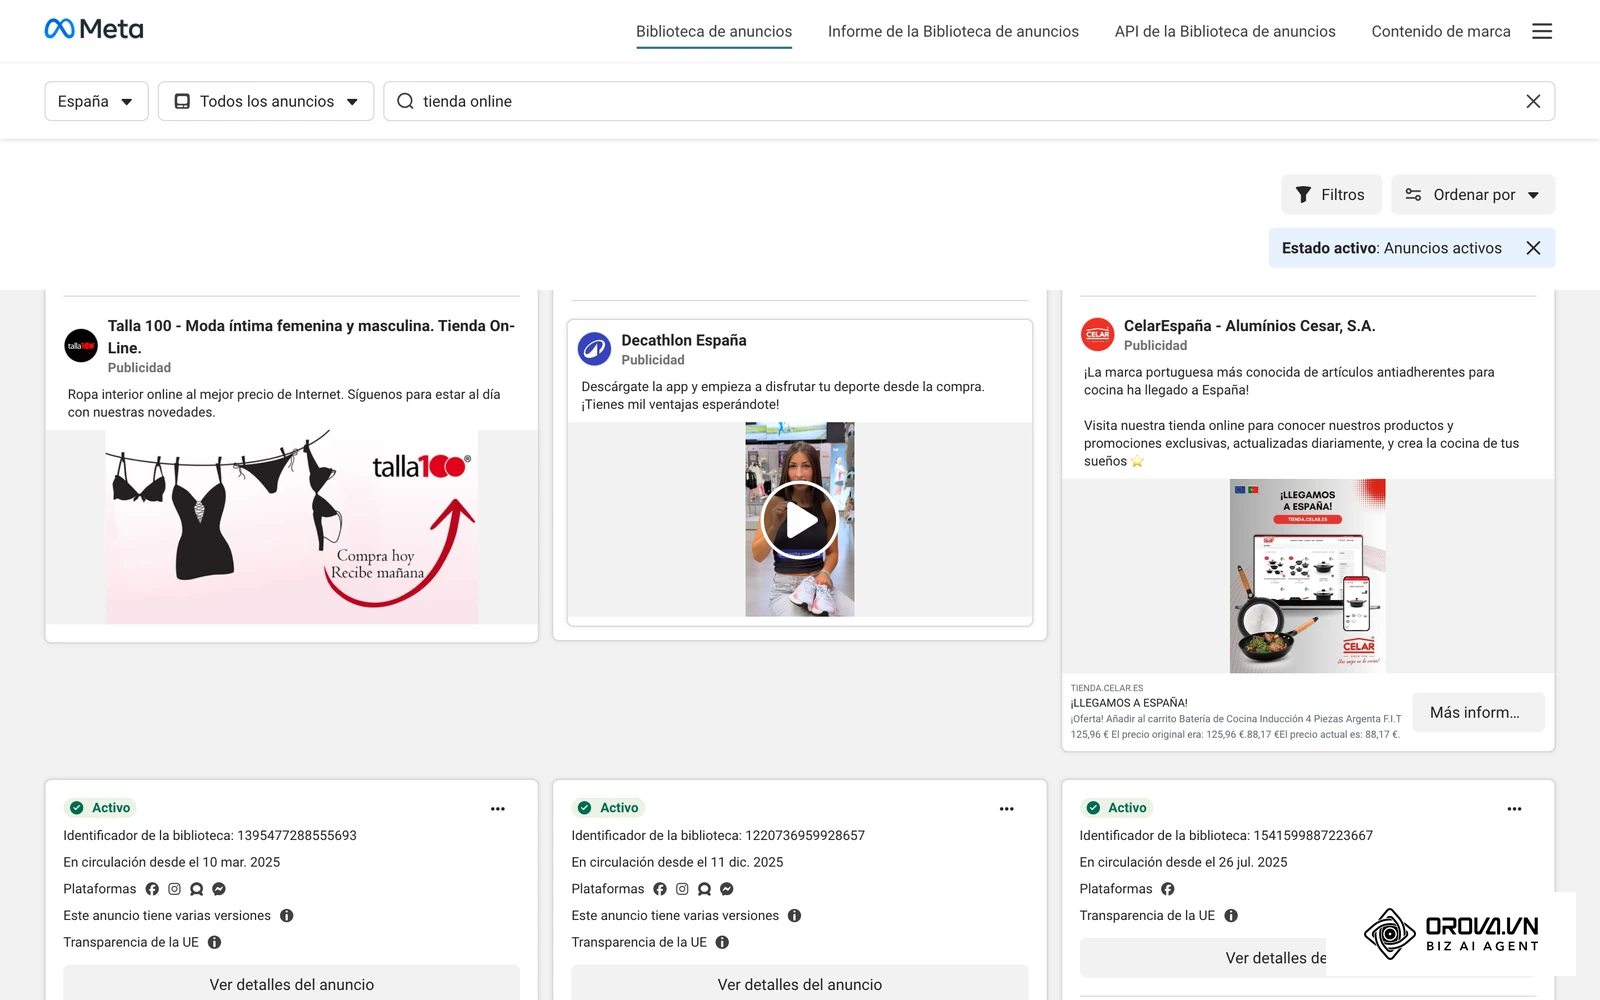Click the ¡LLEGAMOS A ESPAÑA! headline
This screenshot has height=1000, width=1600.
click(1129, 703)
